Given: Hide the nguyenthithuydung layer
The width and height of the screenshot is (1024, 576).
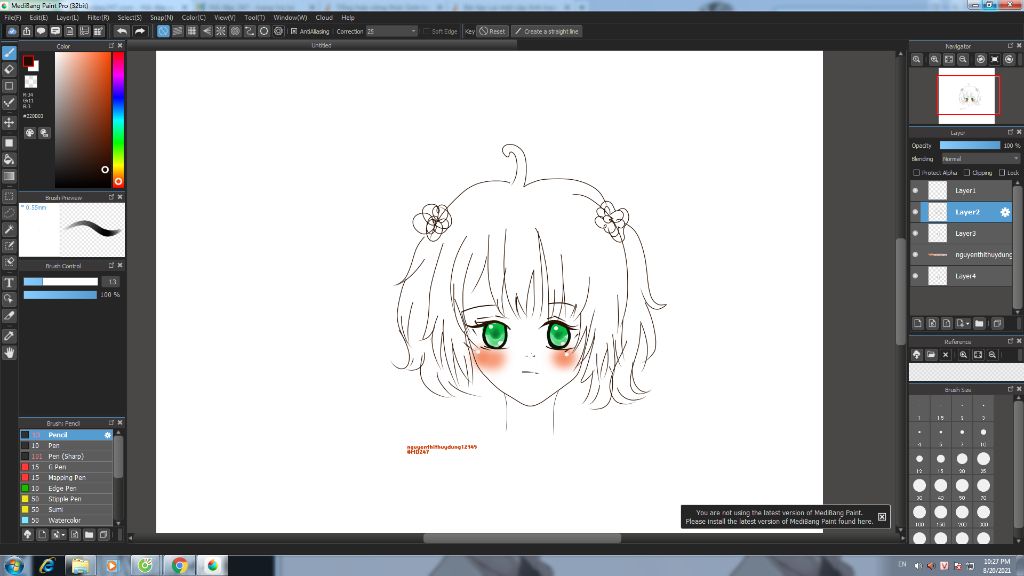Looking at the screenshot, I should pyautogui.click(x=915, y=255).
